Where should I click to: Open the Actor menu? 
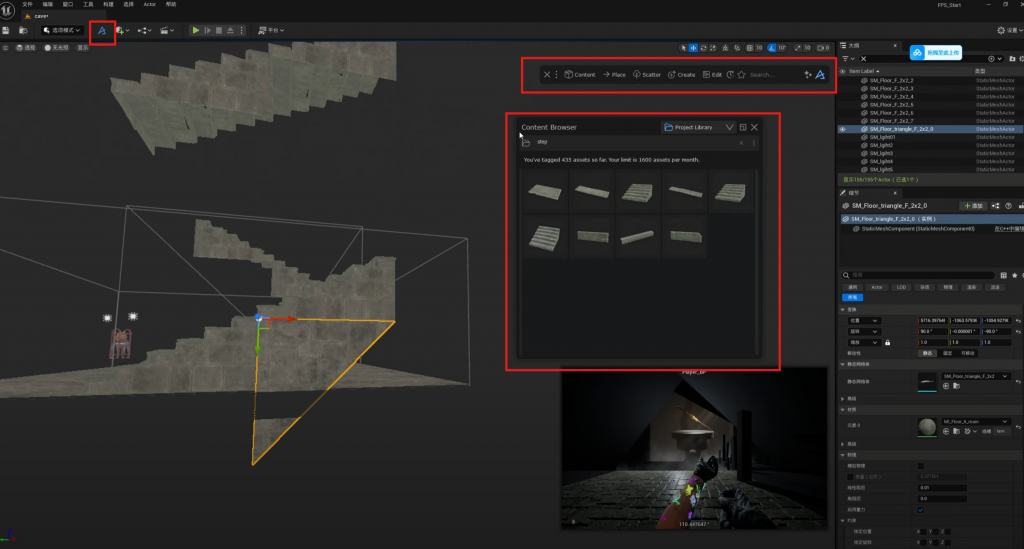[150, 5]
